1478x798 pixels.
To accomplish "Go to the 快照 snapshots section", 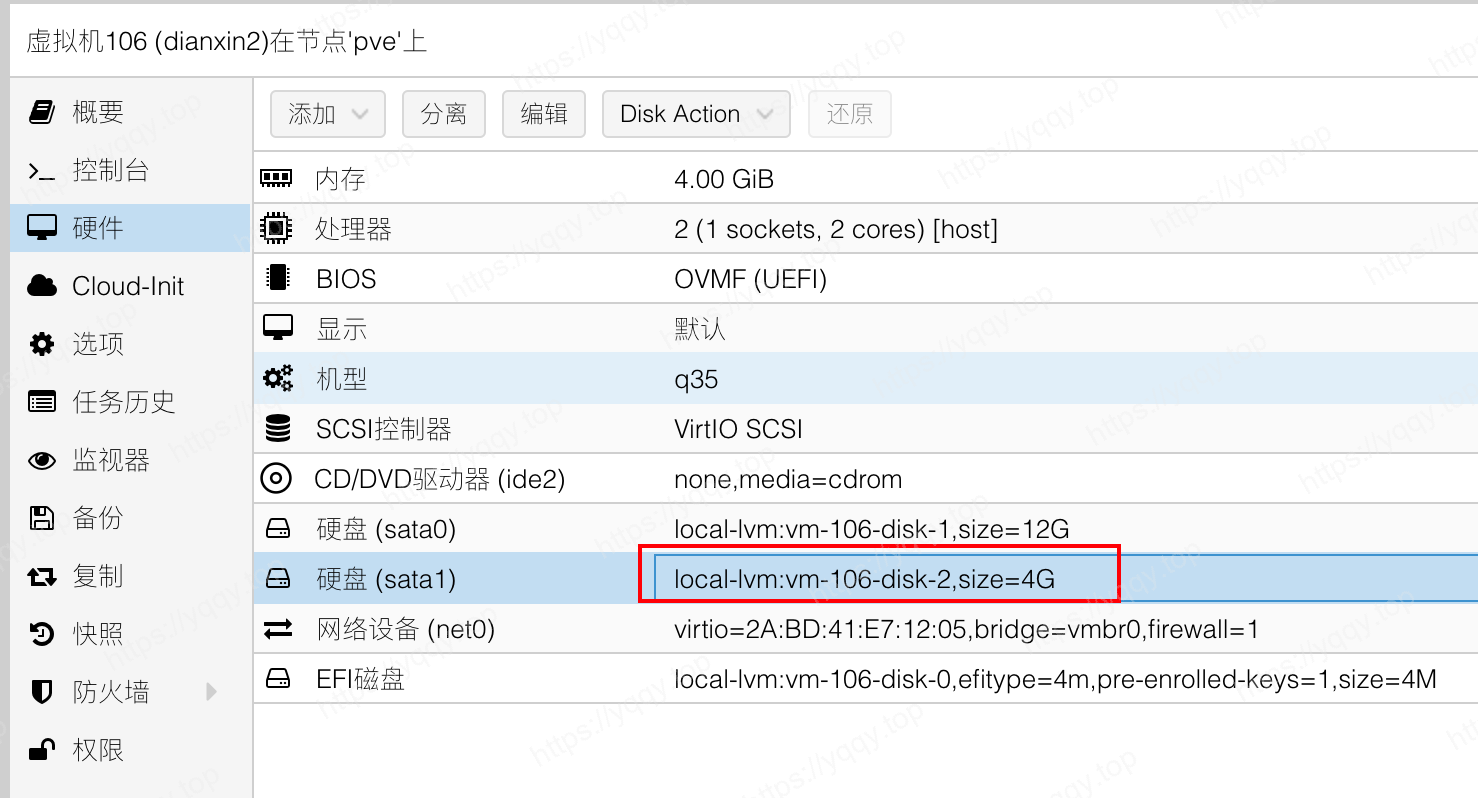I will (x=98, y=633).
